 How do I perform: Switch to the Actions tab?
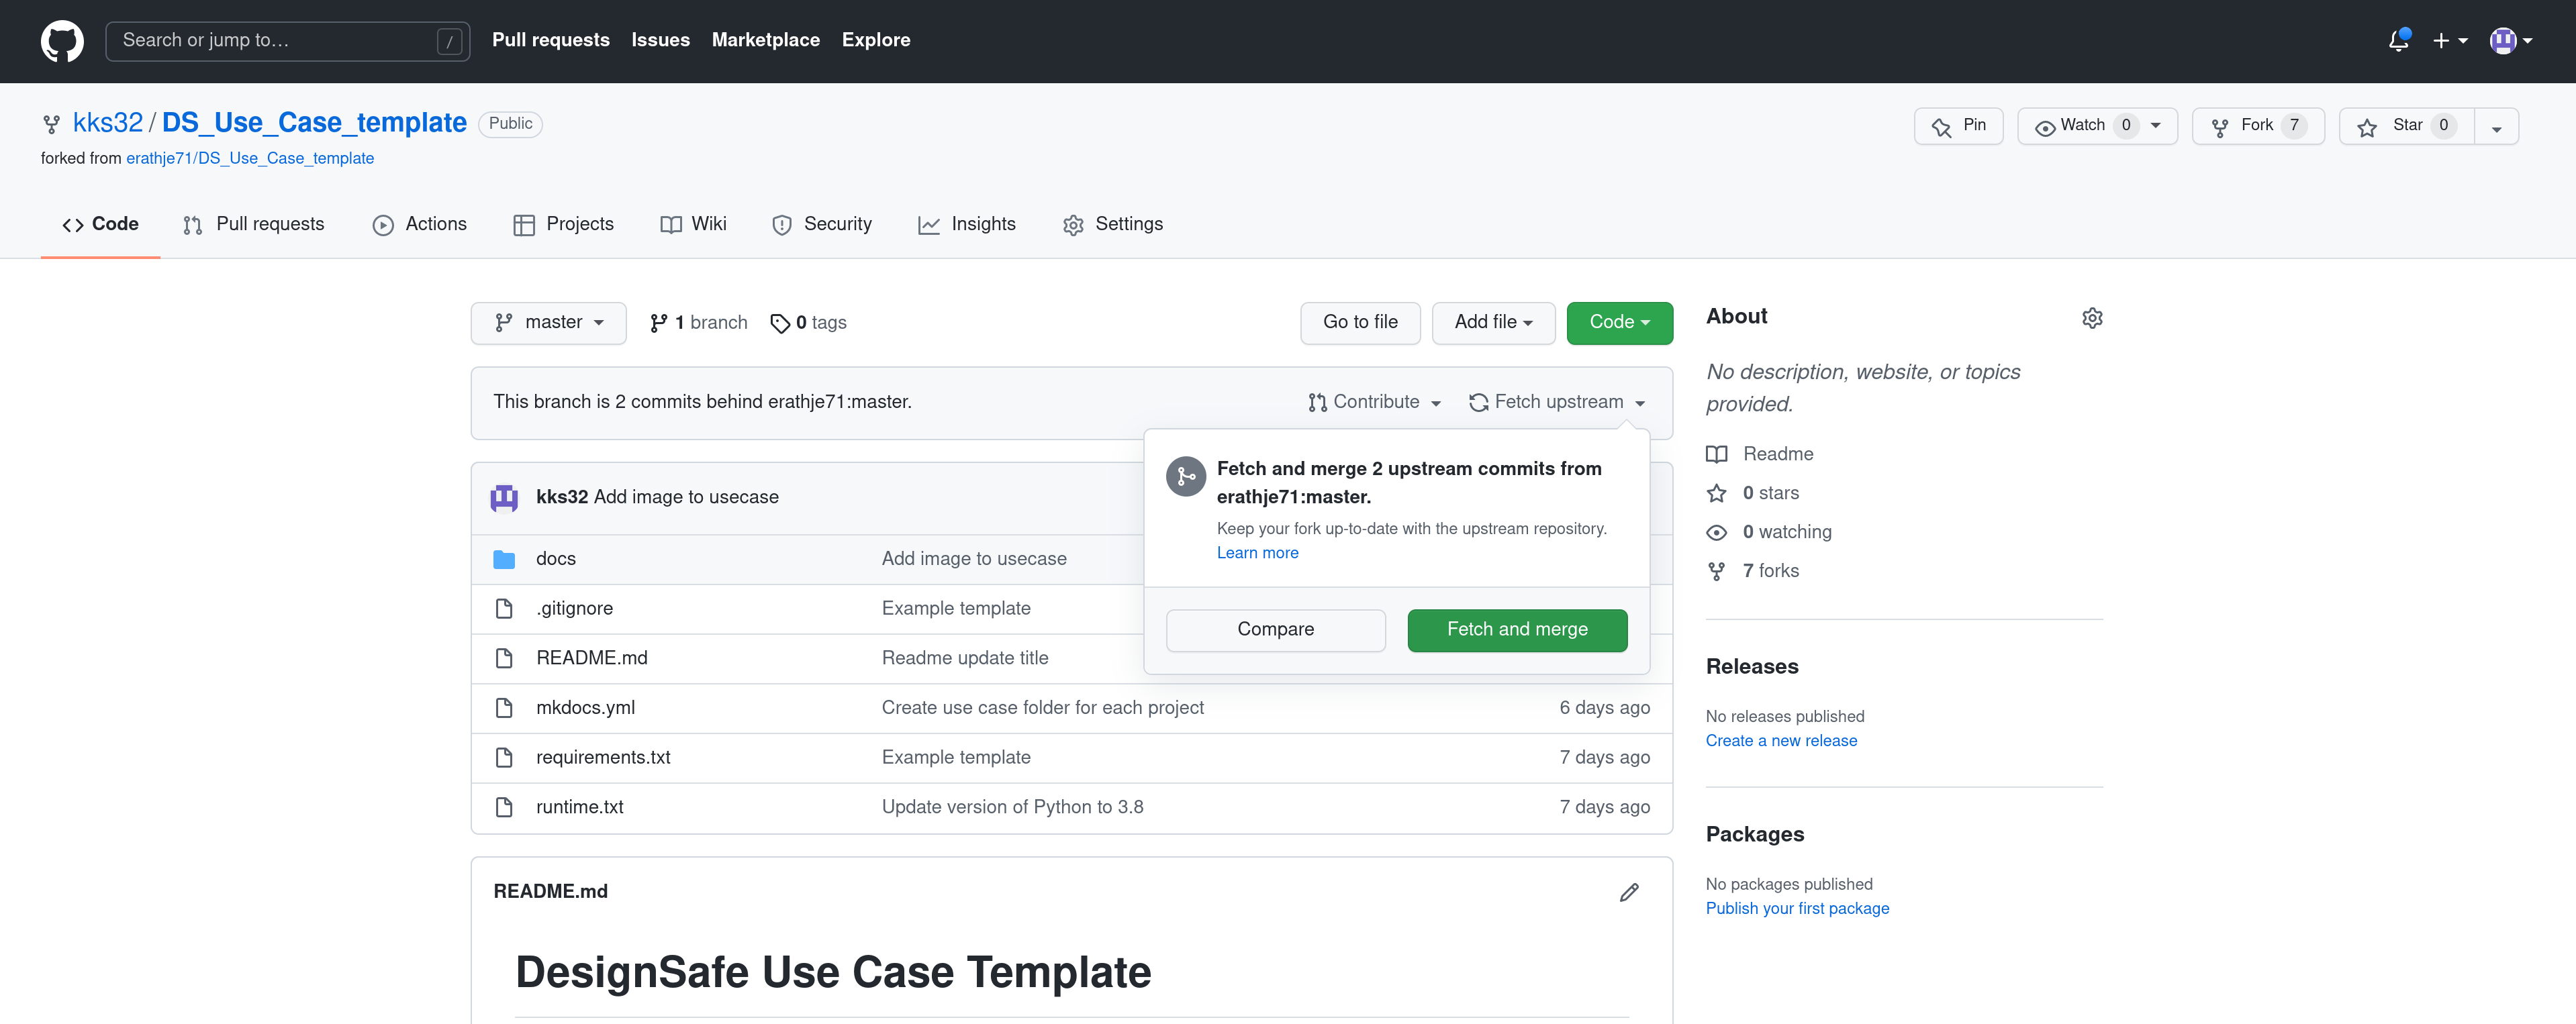420,225
